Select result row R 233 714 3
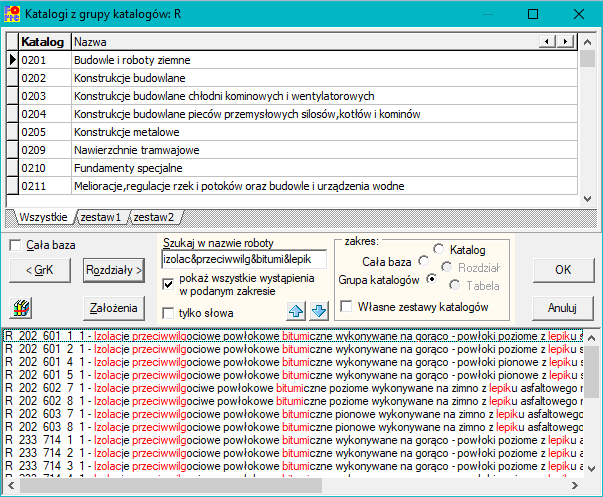This screenshot has height=497, width=603. pyautogui.click(x=293, y=466)
